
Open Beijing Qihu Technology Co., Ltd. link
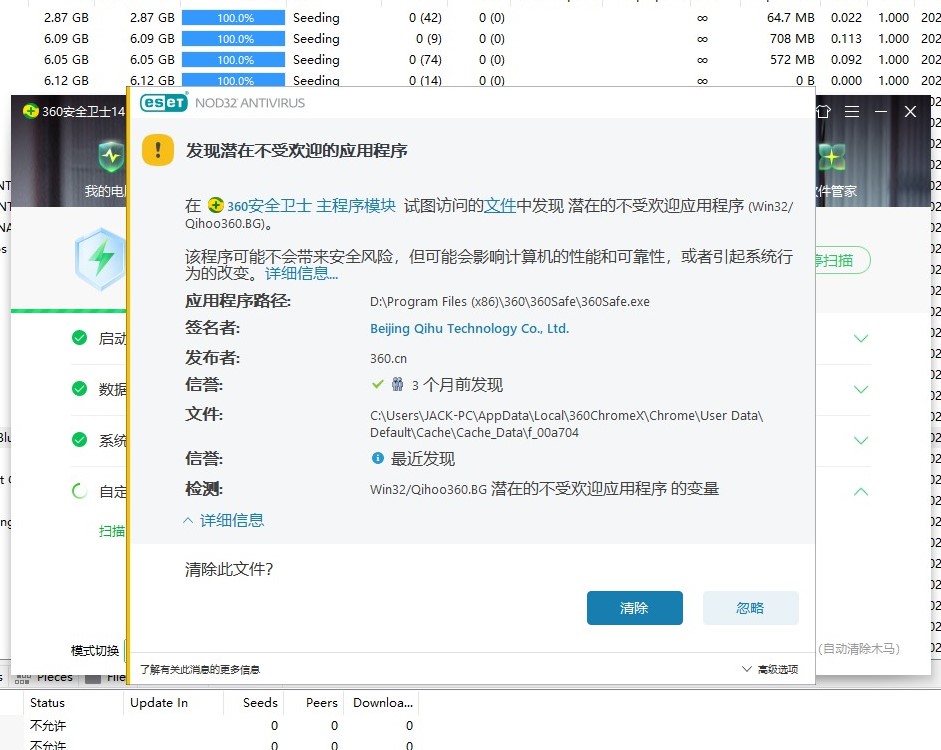(x=469, y=328)
